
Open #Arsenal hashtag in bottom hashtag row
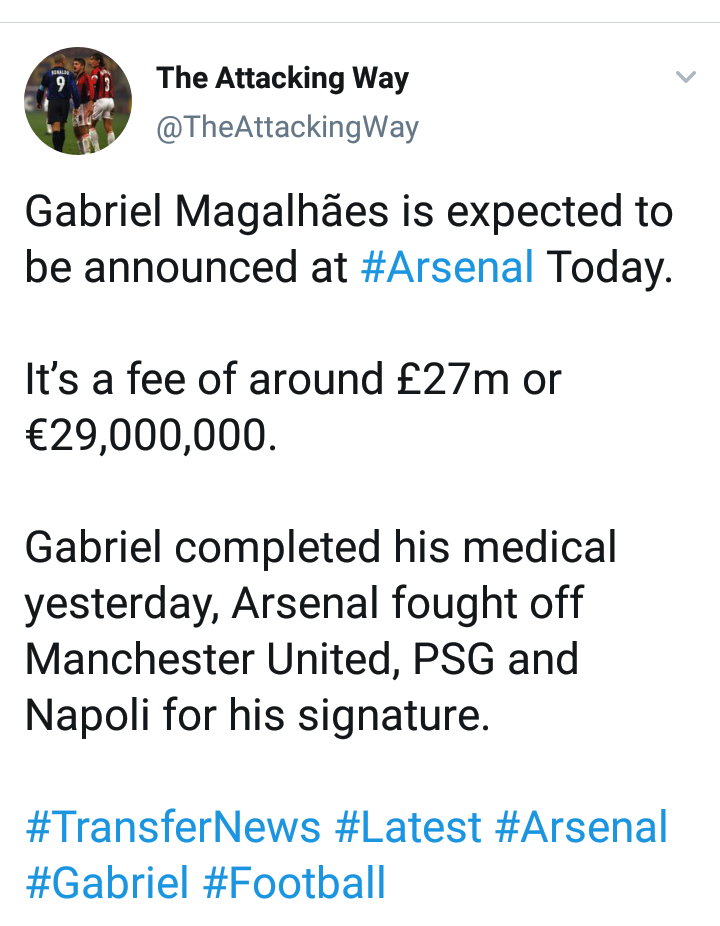pyautogui.click(x=581, y=828)
